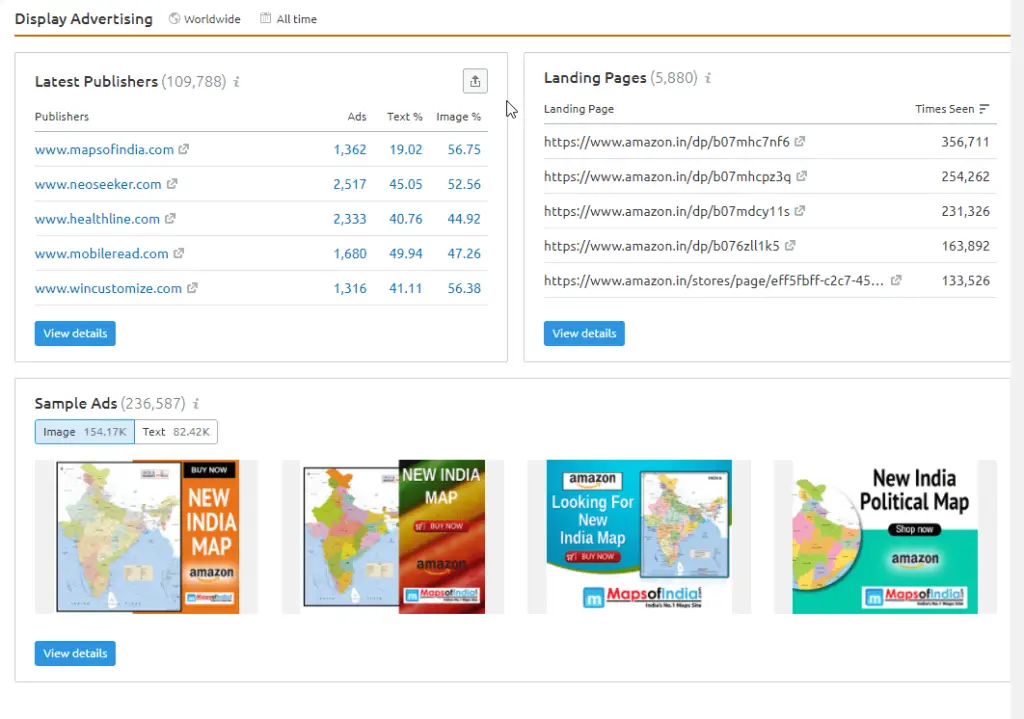Click View details under Latest Publishers

point(75,333)
